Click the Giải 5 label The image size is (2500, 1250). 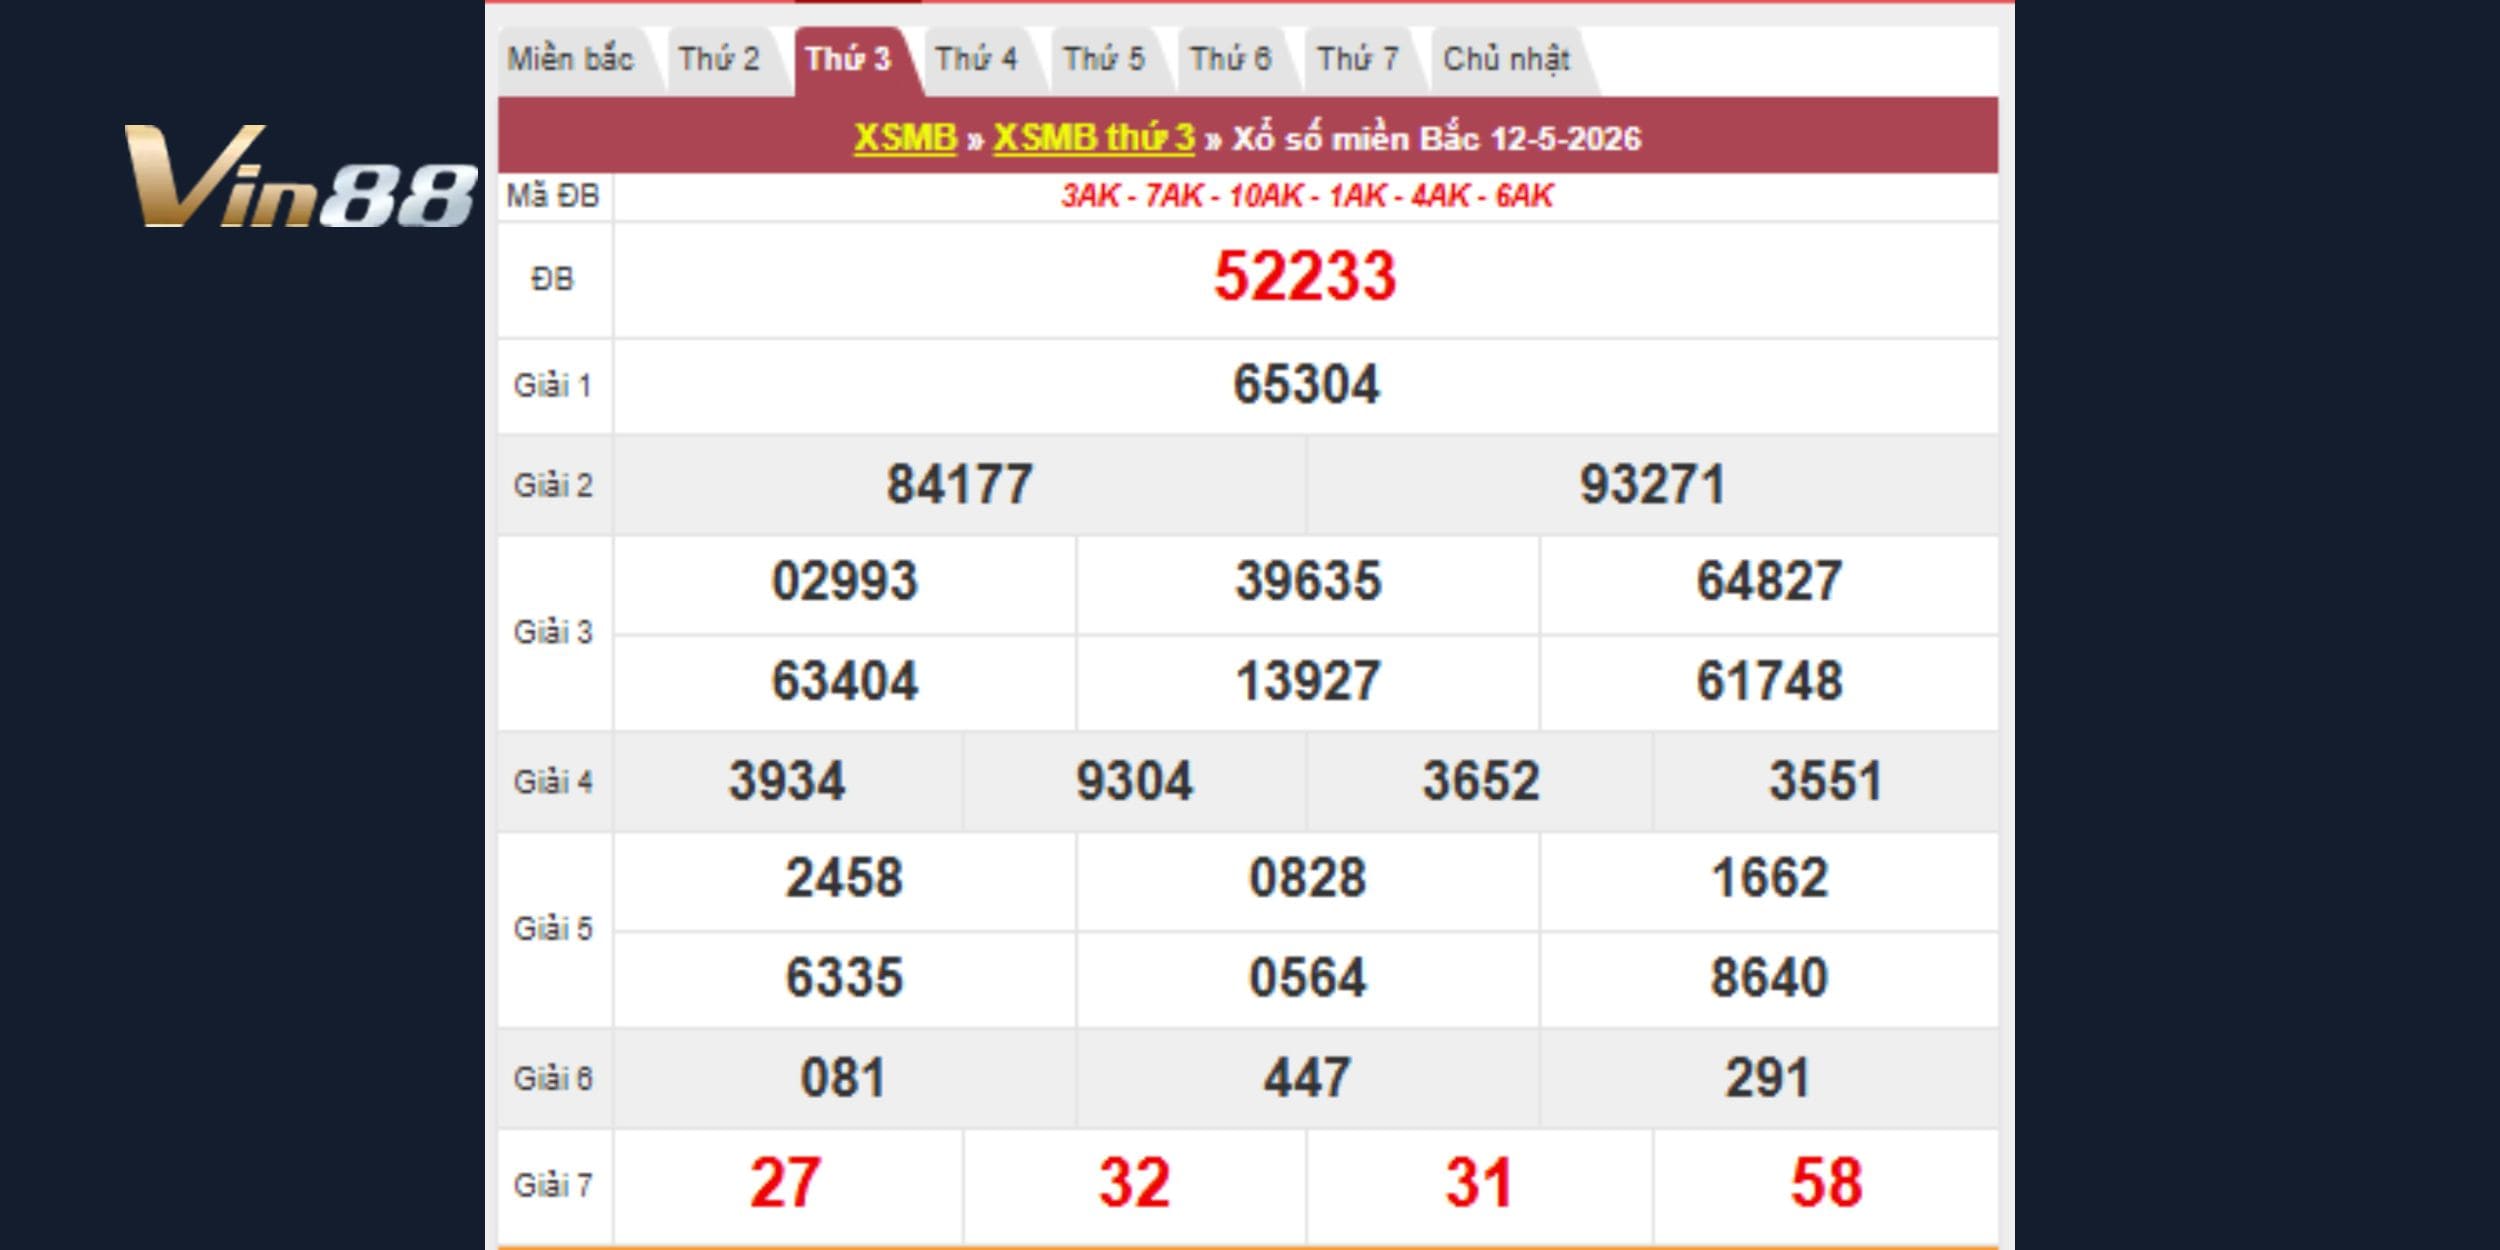pos(553,930)
